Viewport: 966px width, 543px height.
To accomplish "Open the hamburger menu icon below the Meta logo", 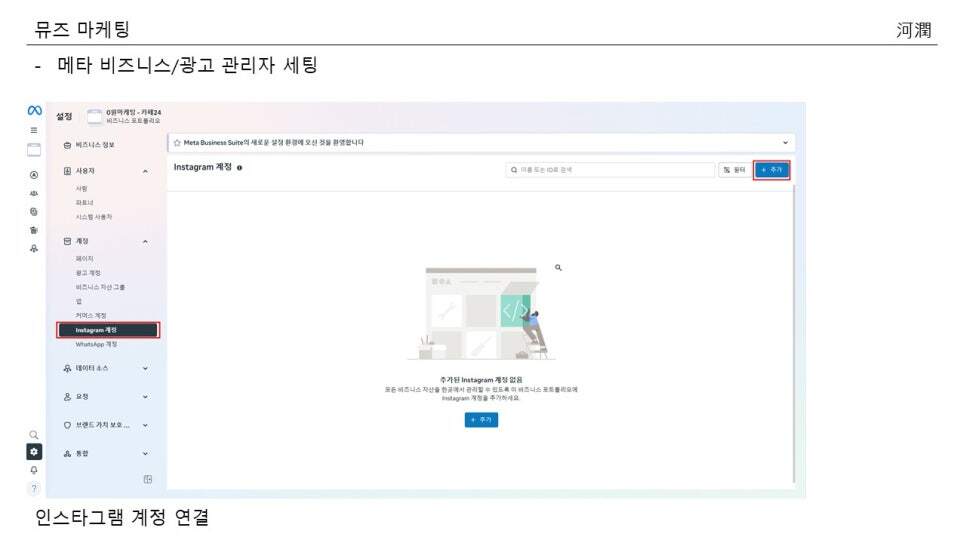I will 34,130.
